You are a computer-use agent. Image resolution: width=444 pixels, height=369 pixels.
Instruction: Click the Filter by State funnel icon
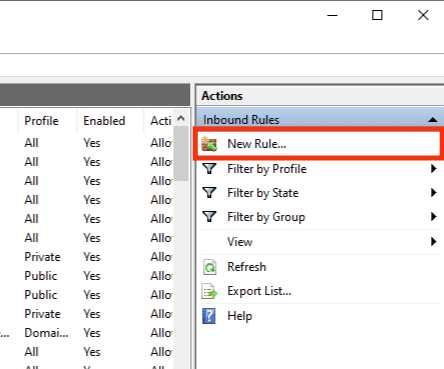coord(209,193)
